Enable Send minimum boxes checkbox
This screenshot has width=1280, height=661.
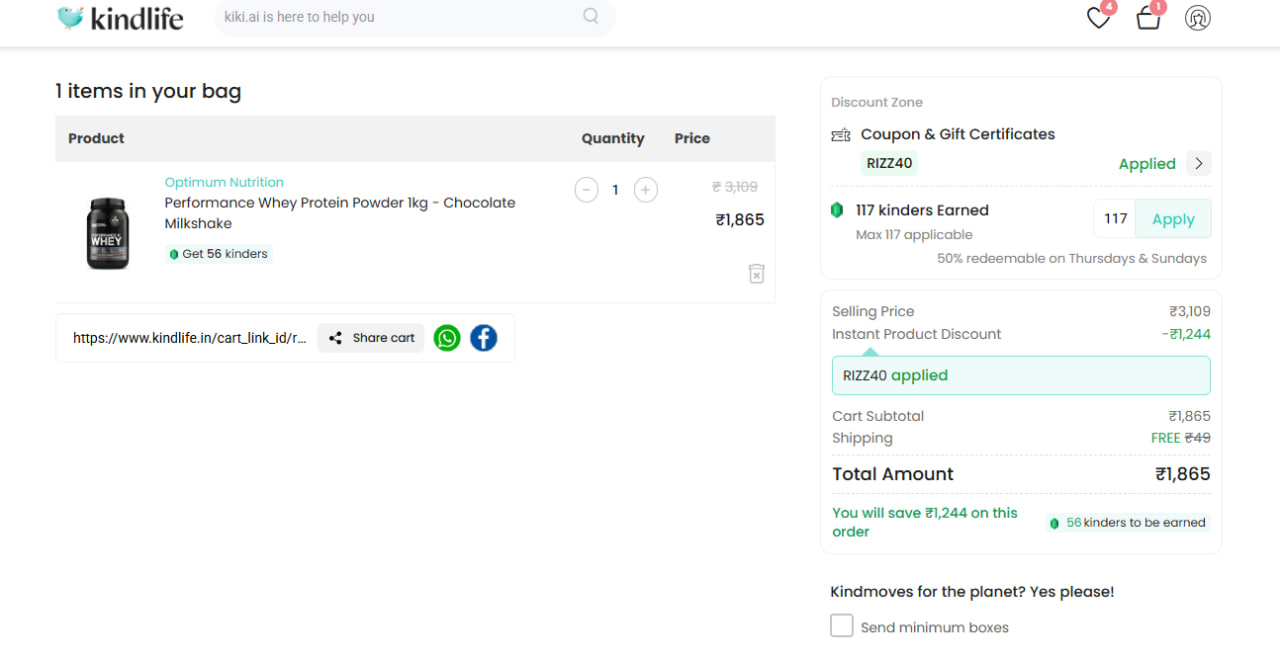pyautogui.click(x=842, y=626)
